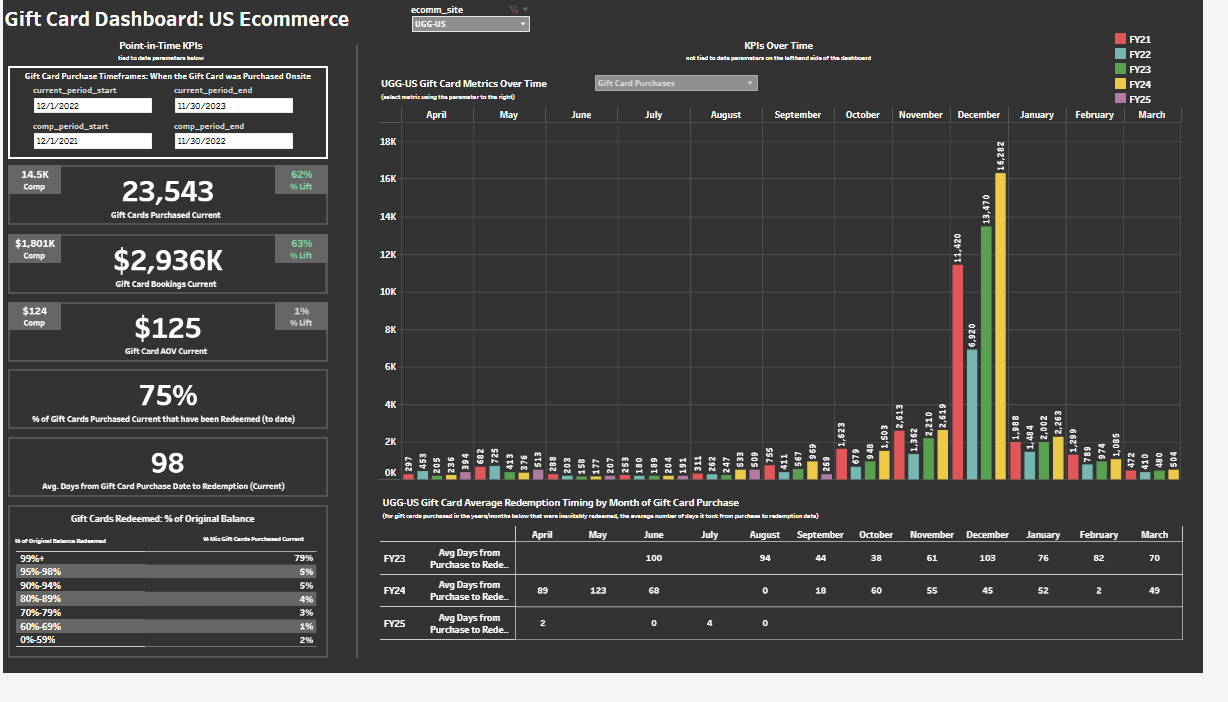Image resolution: width=1228 pixels, height=702 pixels.
Task: Select the FY25 purple legend swatch
Action: point(1120,99)
